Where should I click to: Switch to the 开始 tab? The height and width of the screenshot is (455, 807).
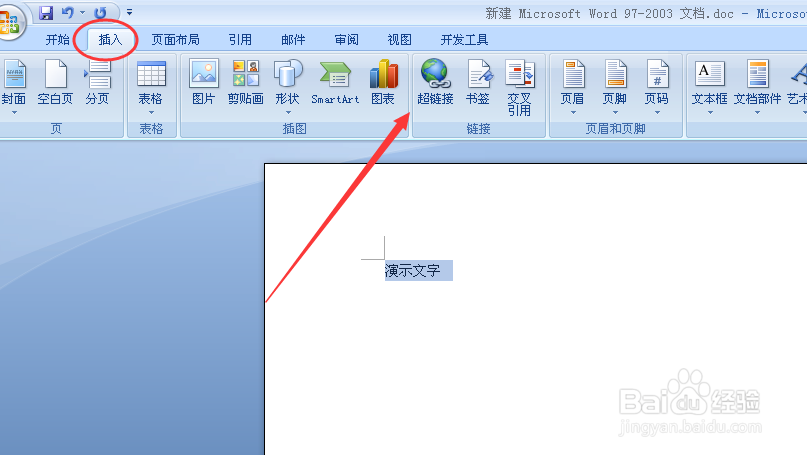pos(57,40)
